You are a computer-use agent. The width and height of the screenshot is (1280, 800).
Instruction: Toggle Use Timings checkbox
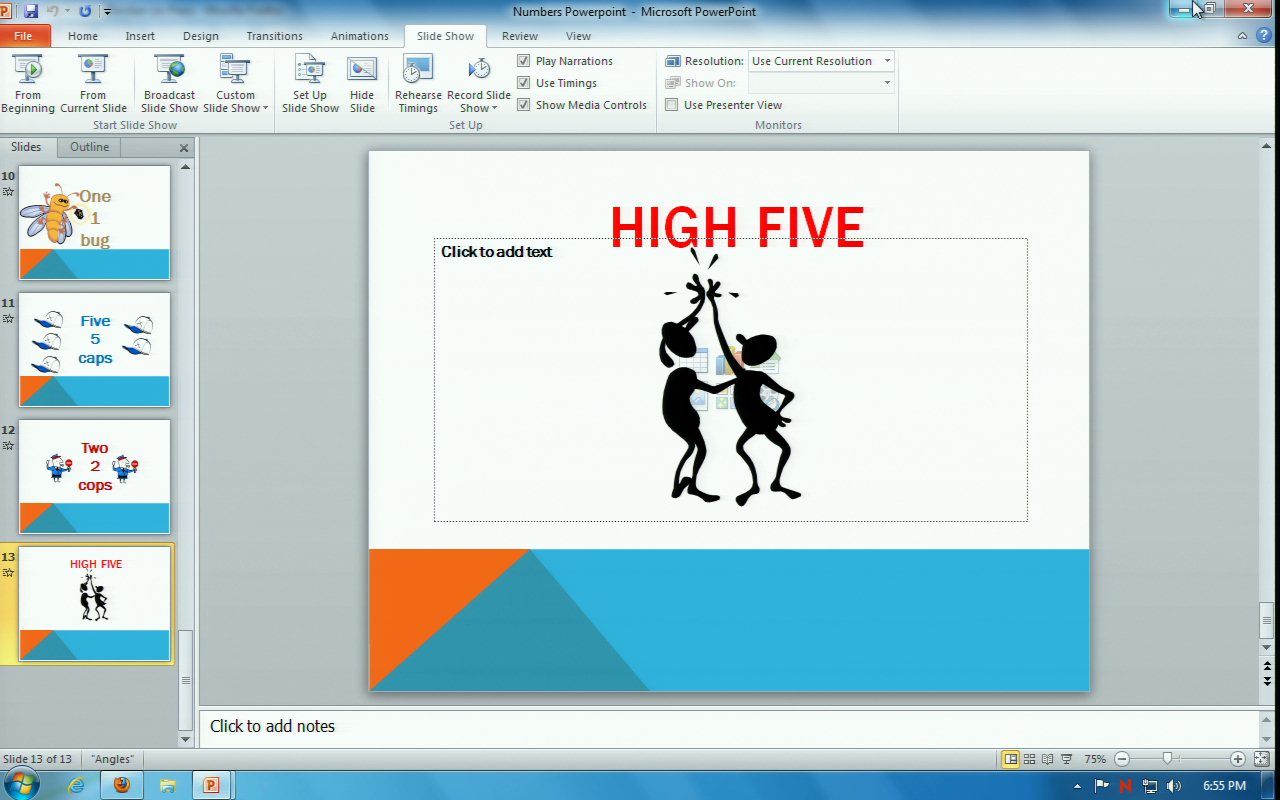point(524,83)
